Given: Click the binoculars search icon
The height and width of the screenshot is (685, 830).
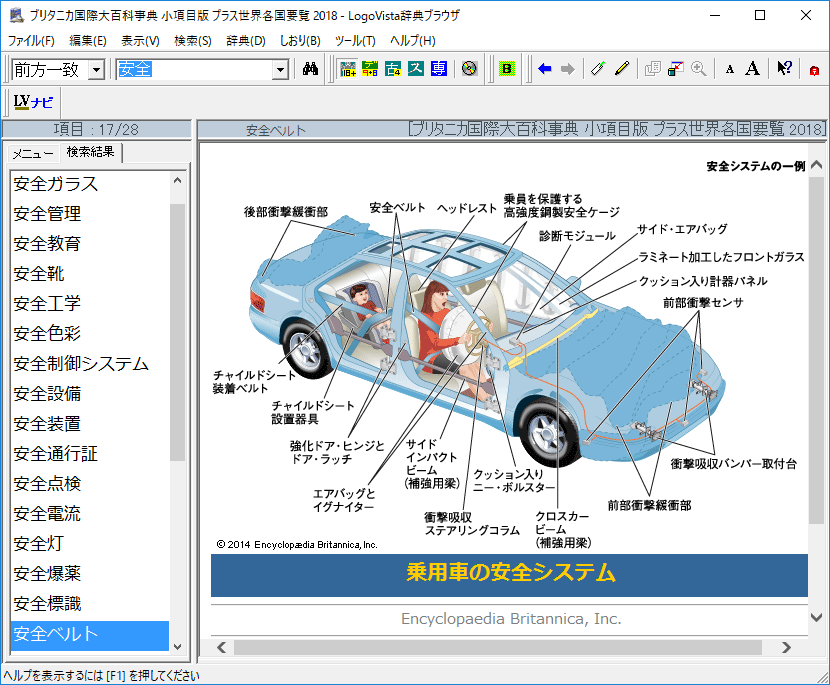Looking at the screenshot, I should click(310, 69).
